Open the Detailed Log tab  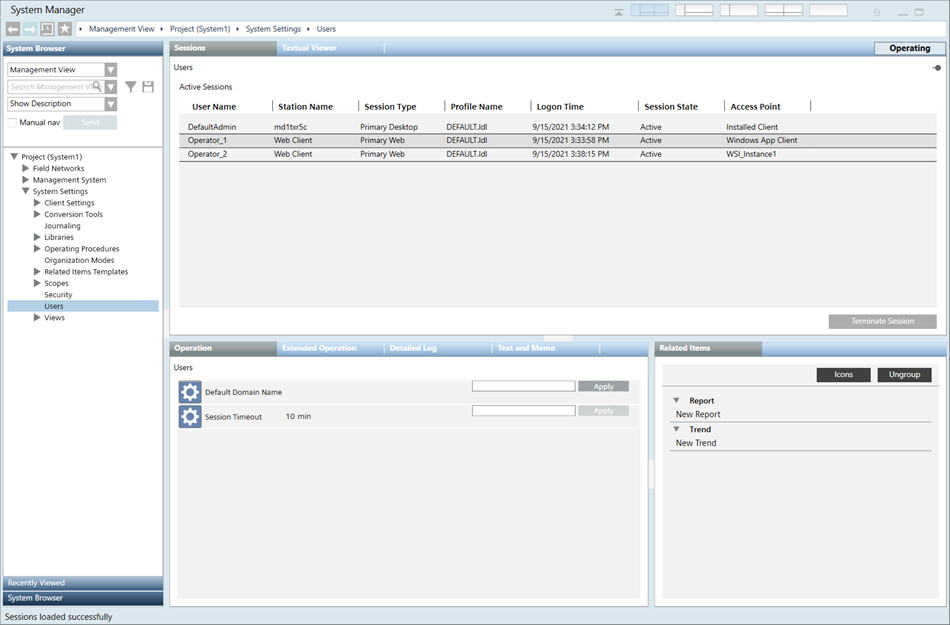click(x=412, y=348)
